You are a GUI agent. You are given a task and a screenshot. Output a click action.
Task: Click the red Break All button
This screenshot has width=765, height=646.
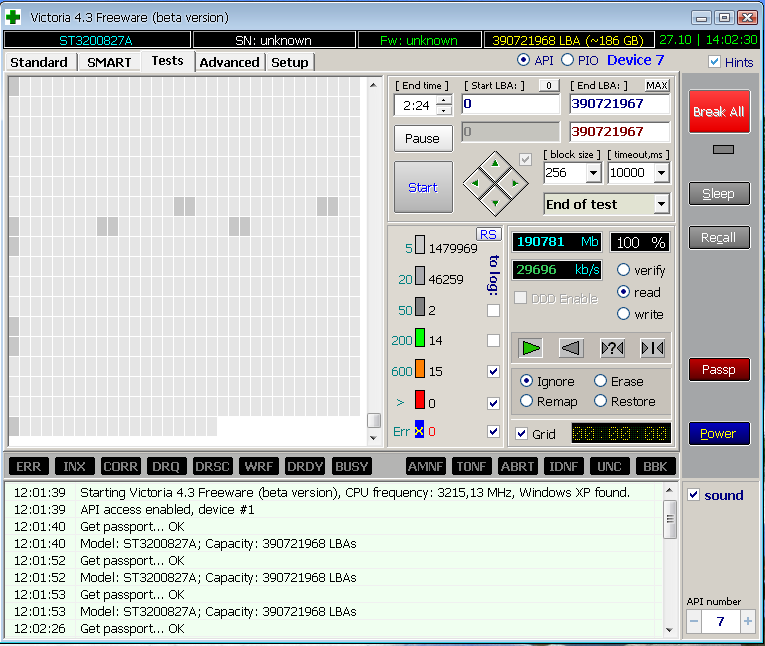719,112
